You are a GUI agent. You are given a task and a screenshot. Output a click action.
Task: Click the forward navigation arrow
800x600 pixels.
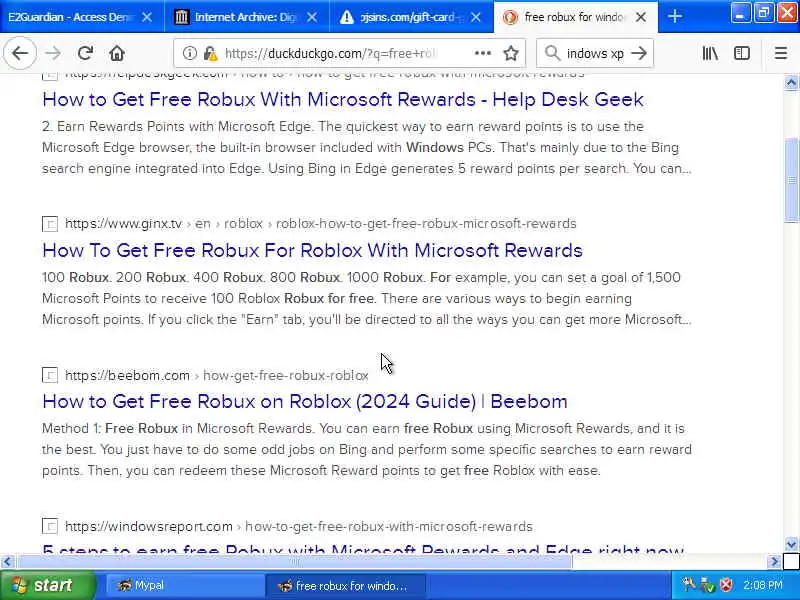click(53, 53)
